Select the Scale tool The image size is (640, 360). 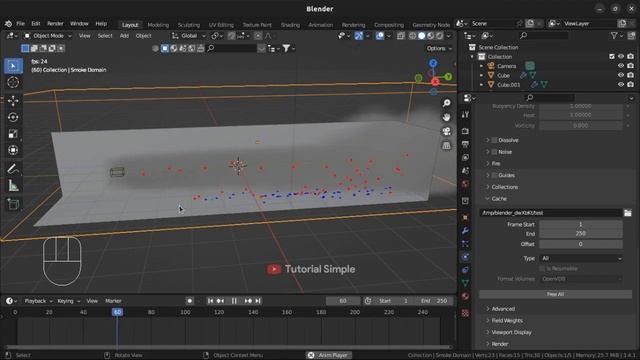tap(13, 134)
